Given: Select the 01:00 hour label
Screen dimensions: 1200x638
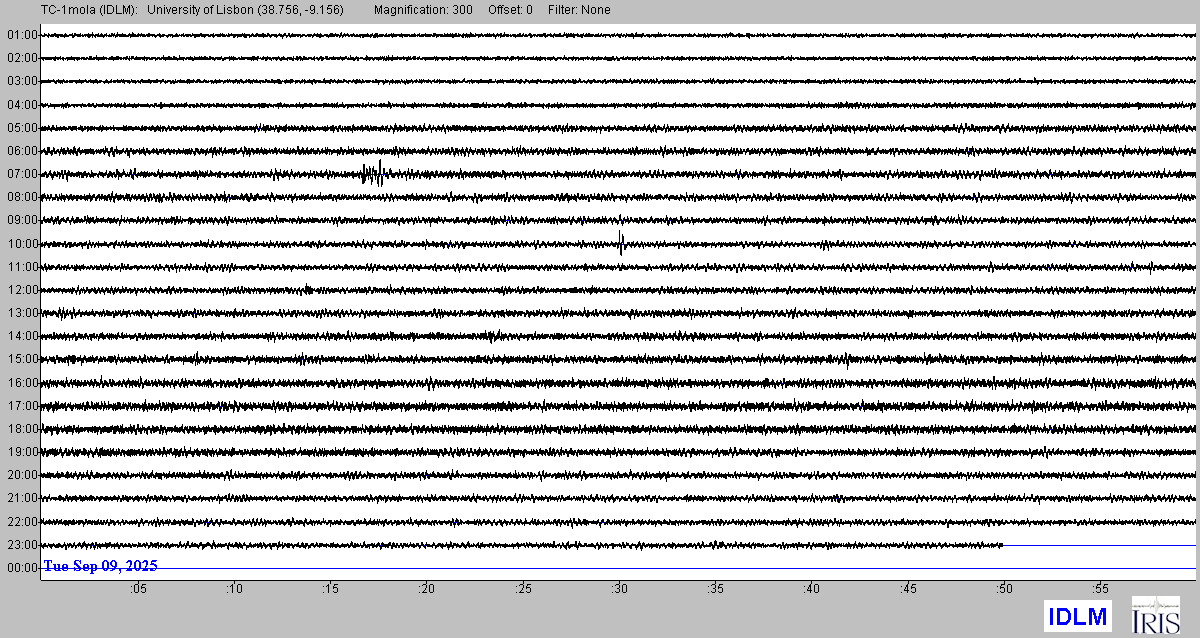Looking at the screenshot, I should [x=22, y=35].
